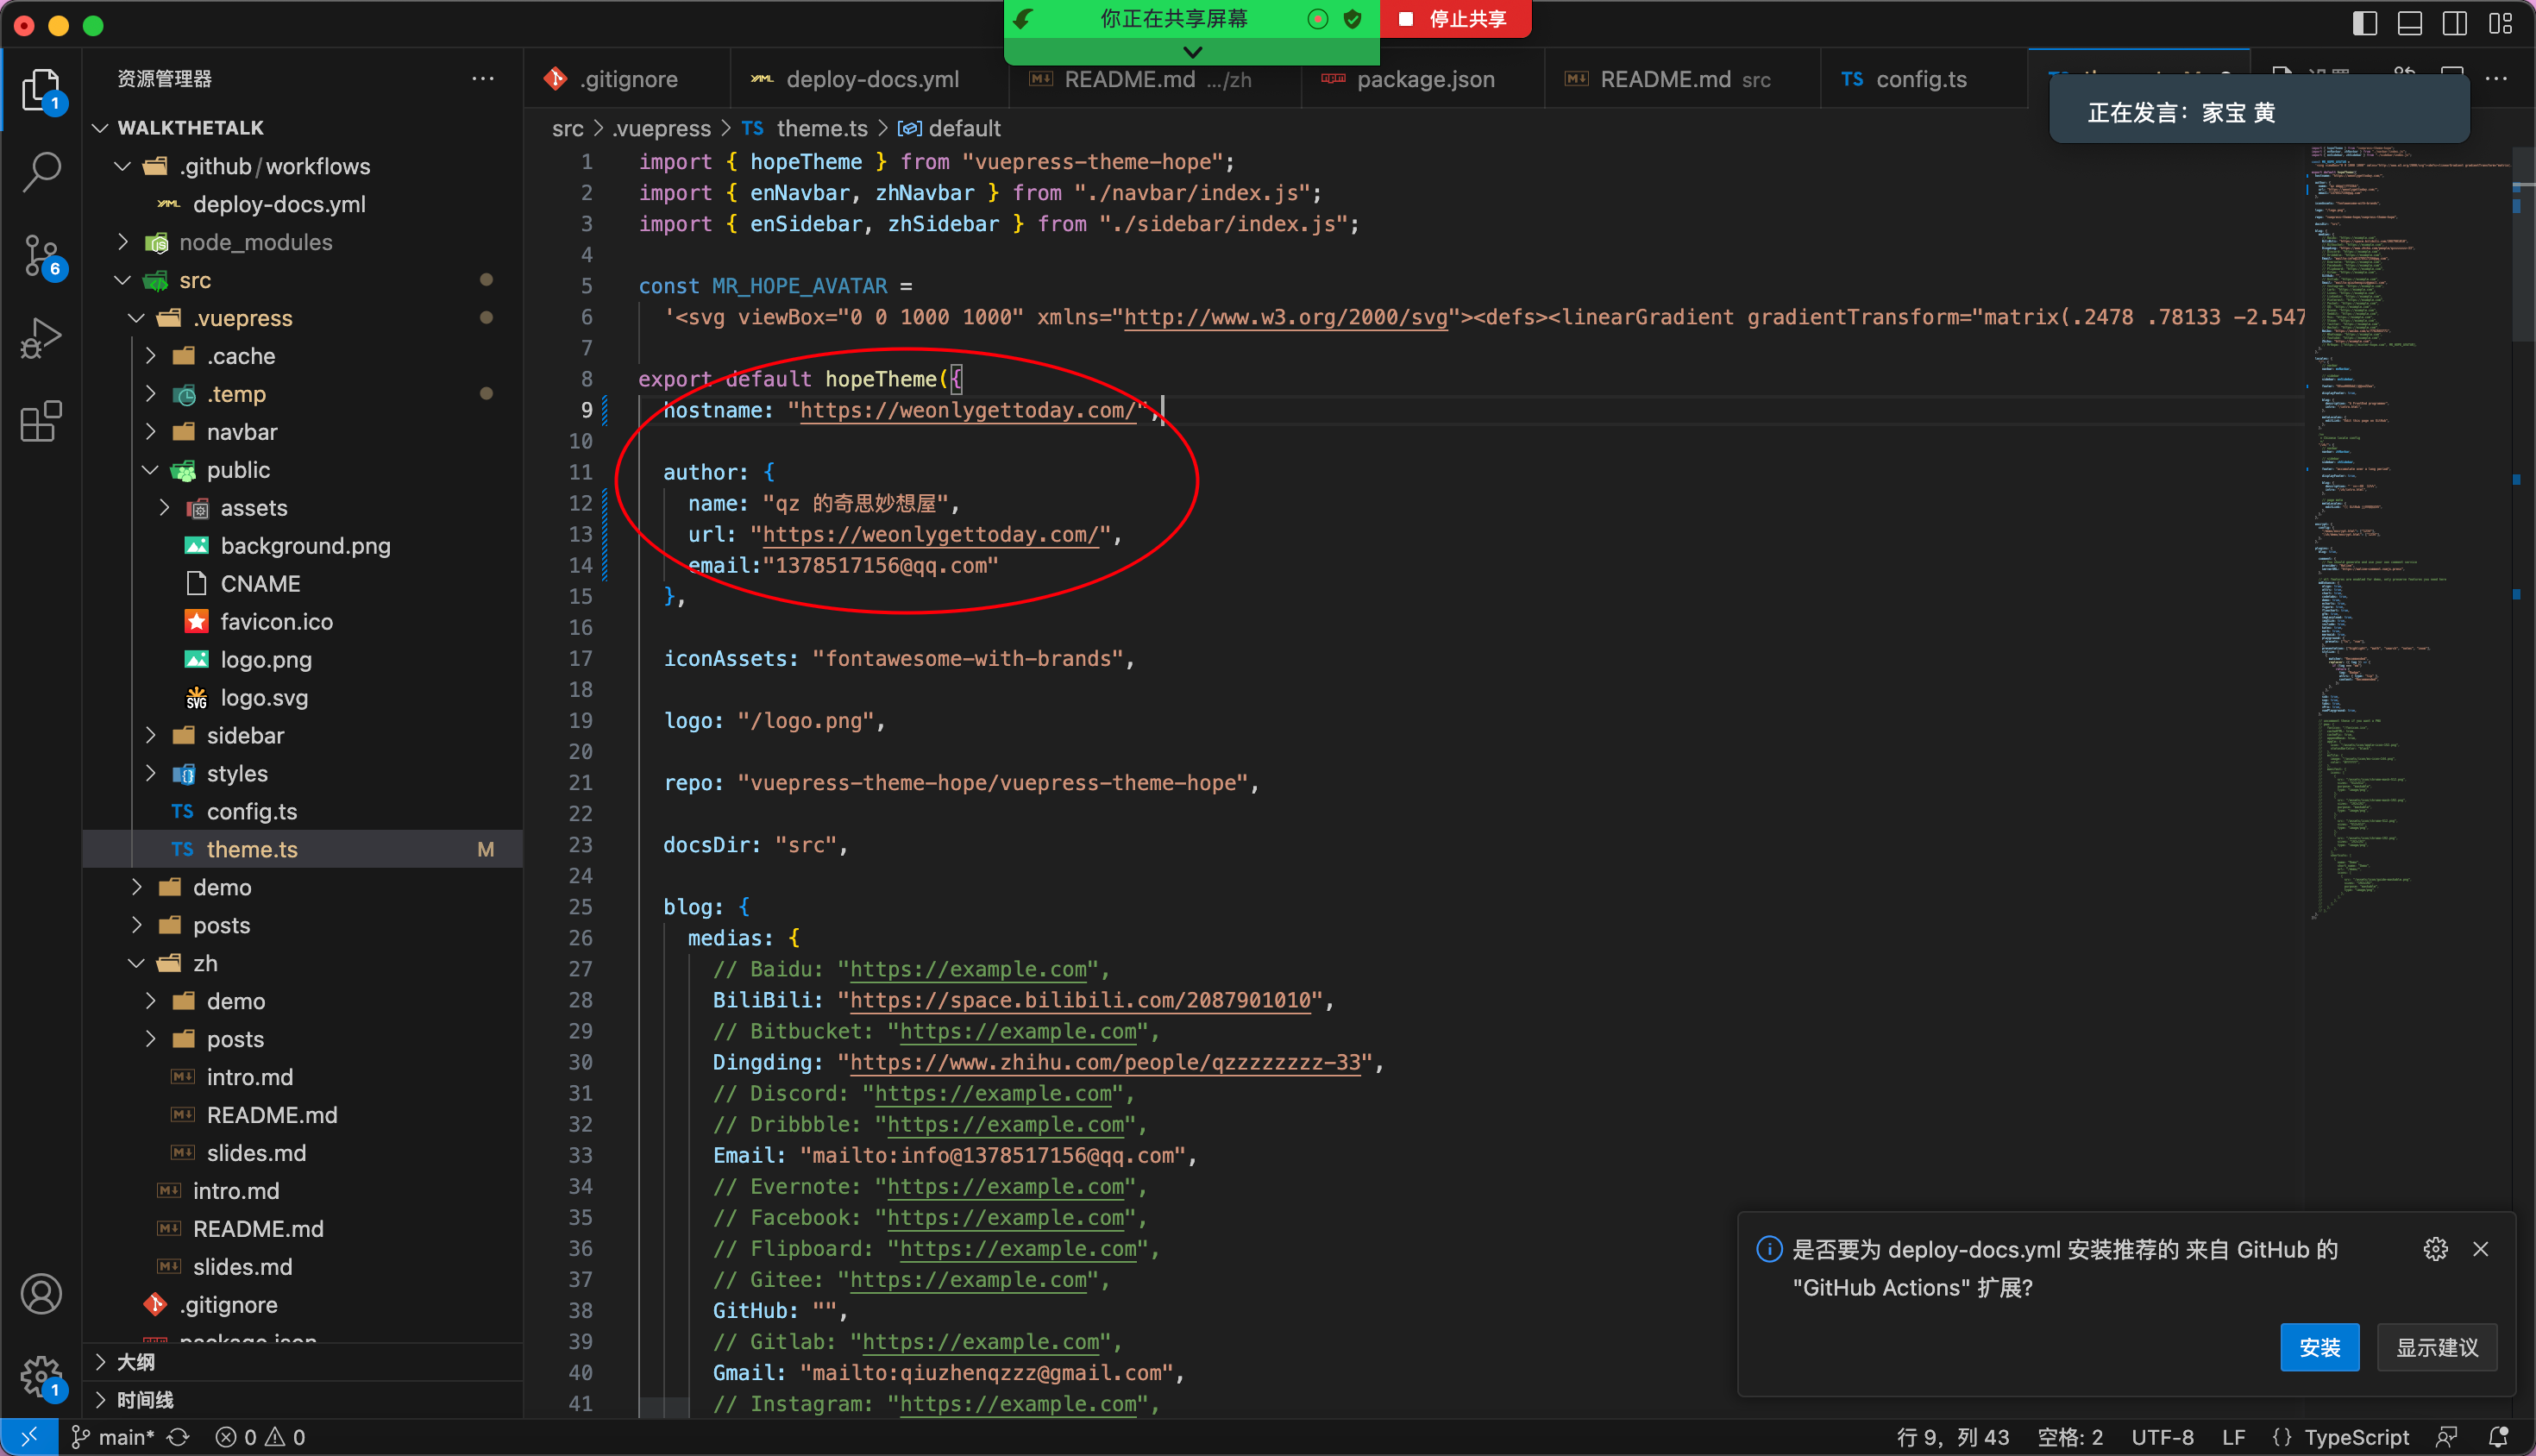
Task: Click the remote window icon in status bar
Action: [28, 1437]
